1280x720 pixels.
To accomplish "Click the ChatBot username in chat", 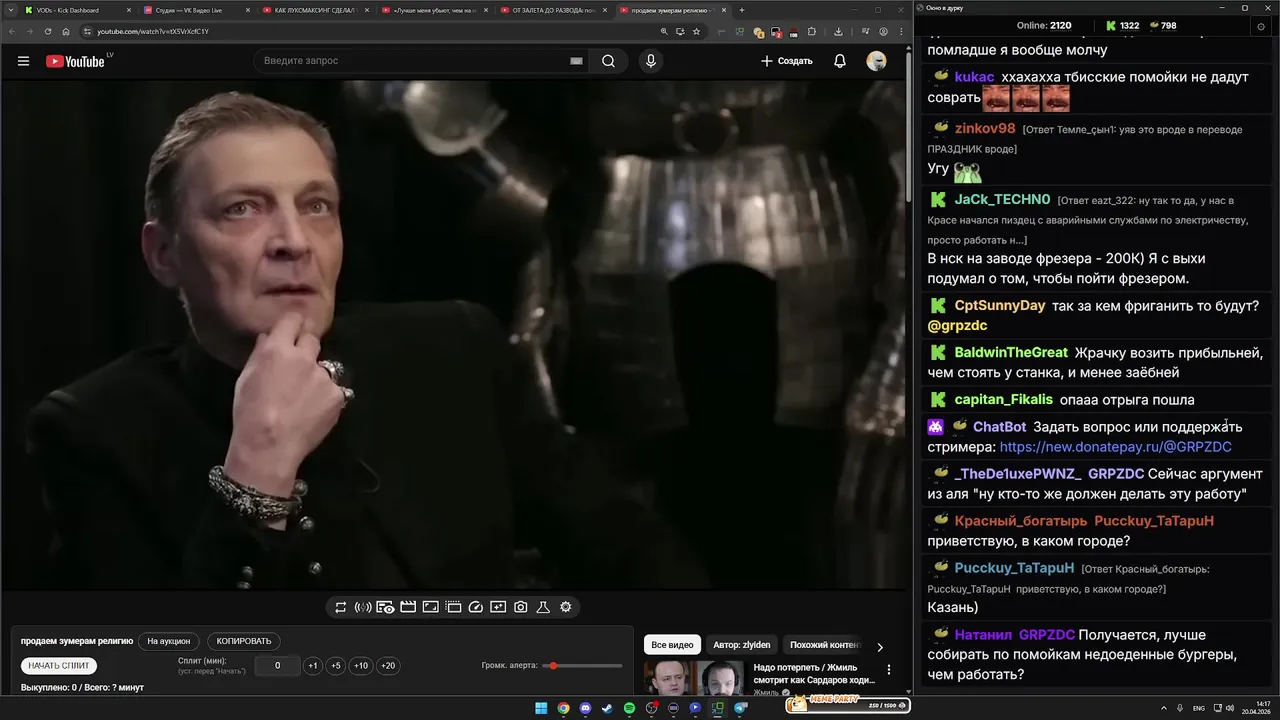I will click(x=1000, y=427).
